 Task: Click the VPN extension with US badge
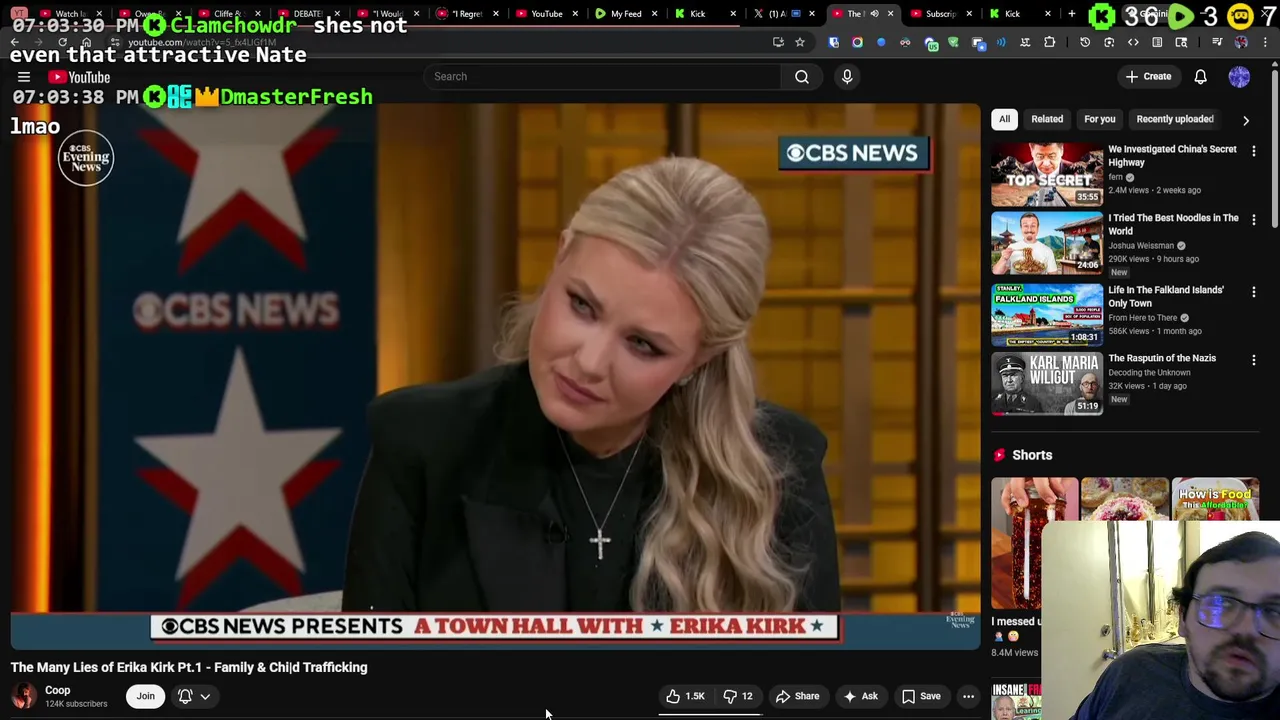[x=931, y=43]
